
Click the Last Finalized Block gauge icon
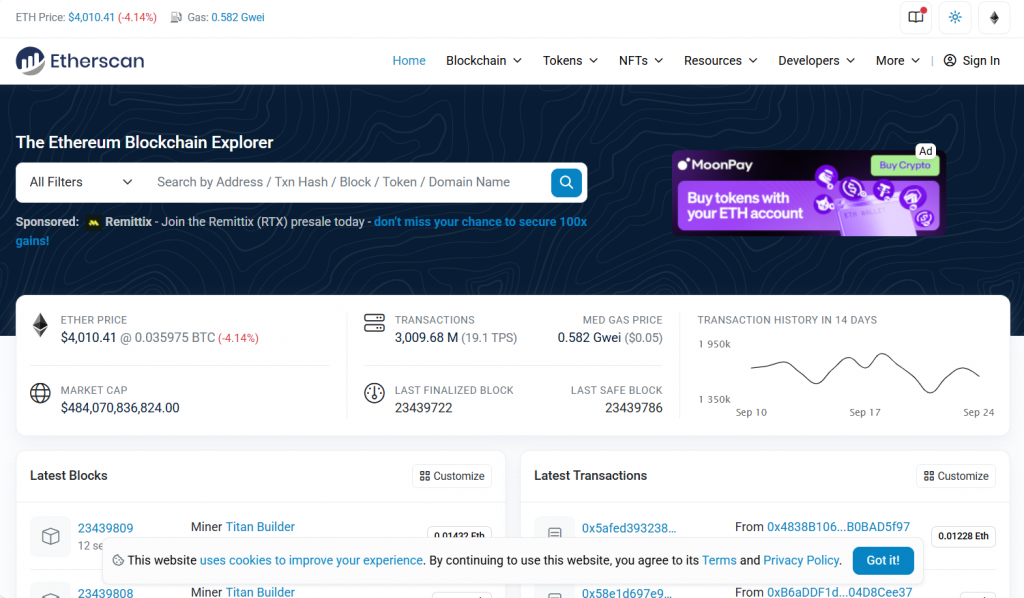[374, 393]
